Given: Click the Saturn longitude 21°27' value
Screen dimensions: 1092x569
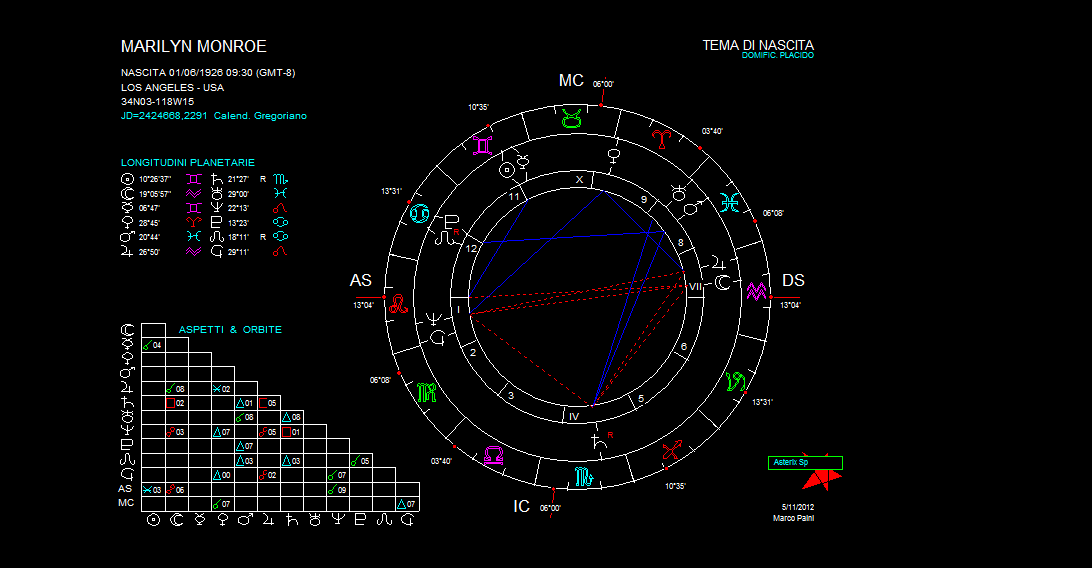Looking at the screenshot, I should 238,179.
